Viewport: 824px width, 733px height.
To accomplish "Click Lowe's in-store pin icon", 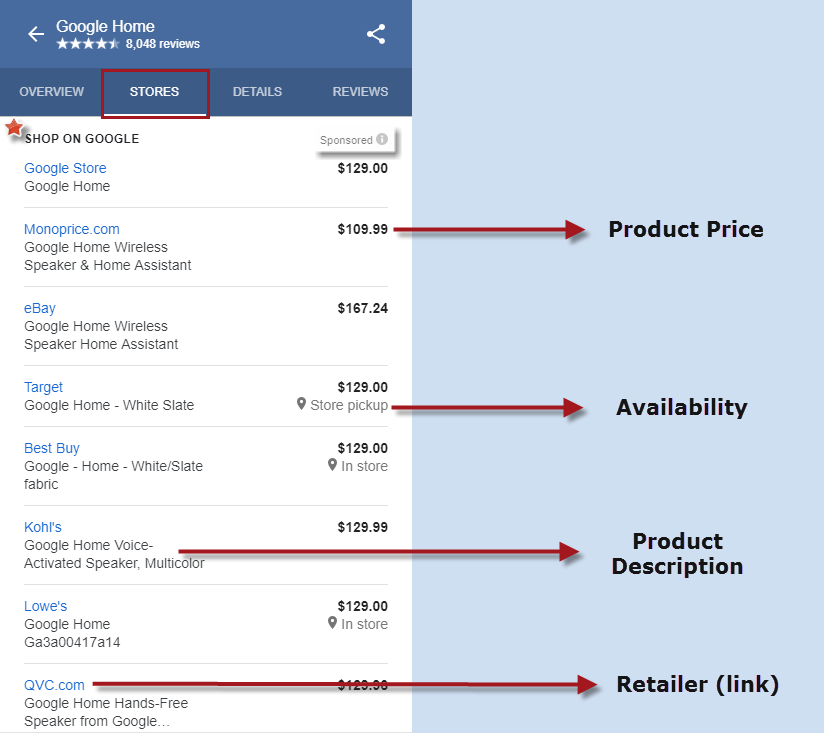I will (333, 623).
